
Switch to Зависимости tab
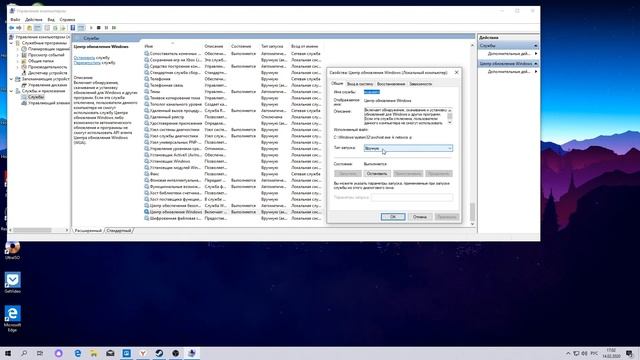pyautogui.click(x=420, y=84)
